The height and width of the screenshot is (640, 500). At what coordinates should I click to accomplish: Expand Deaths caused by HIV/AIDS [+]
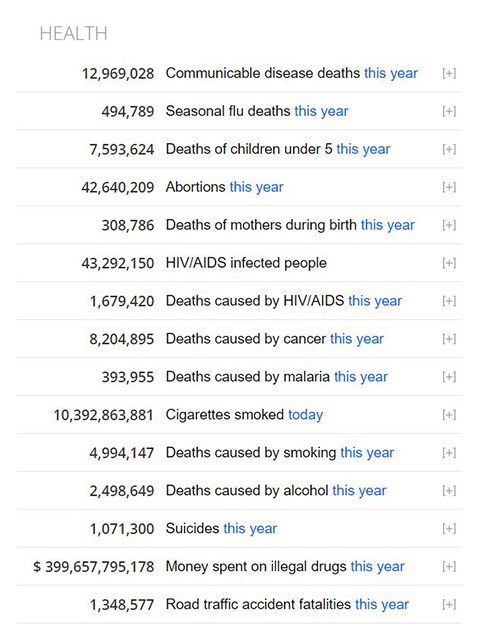point(449,301)
